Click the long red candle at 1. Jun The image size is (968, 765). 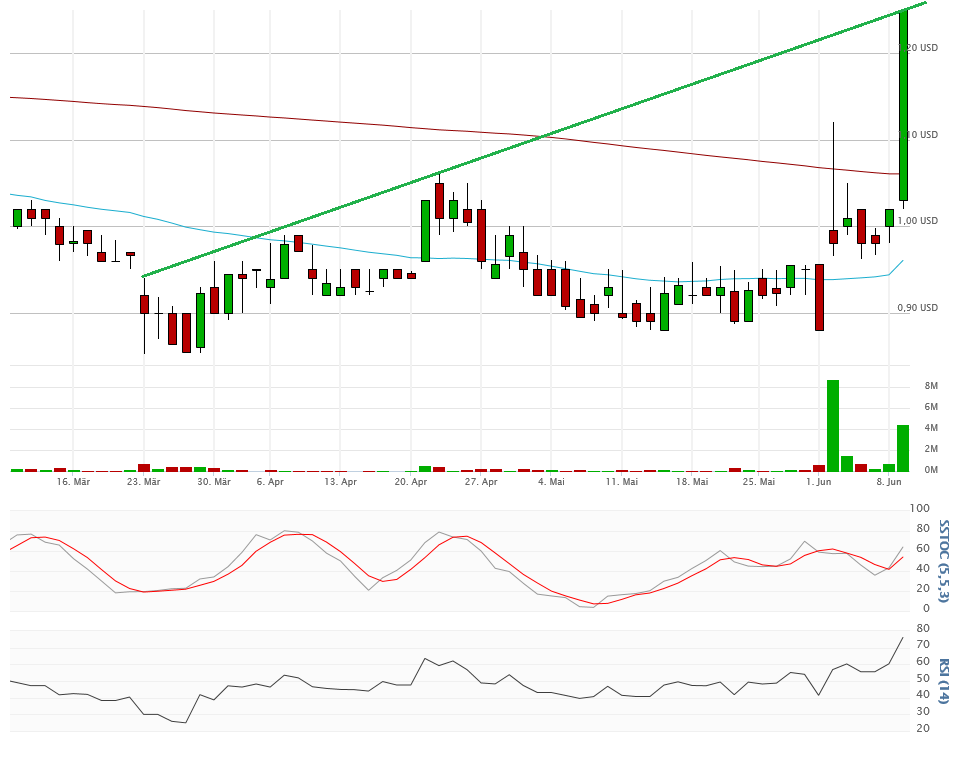pyautogui.click(x=819, y=297)
